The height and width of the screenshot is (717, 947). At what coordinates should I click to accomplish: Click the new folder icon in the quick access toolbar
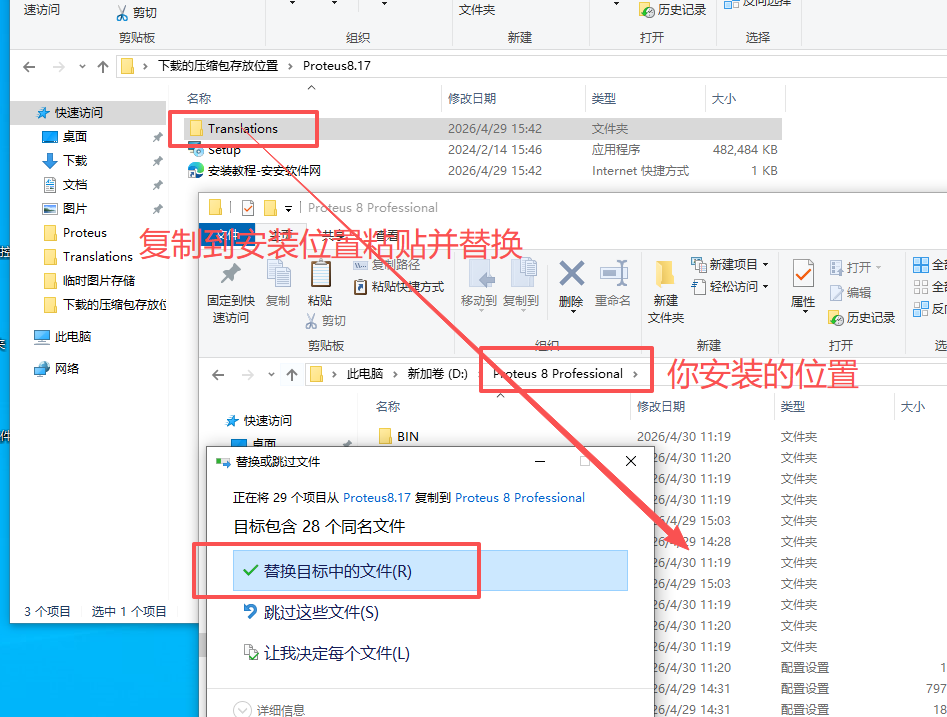(271, 208)
